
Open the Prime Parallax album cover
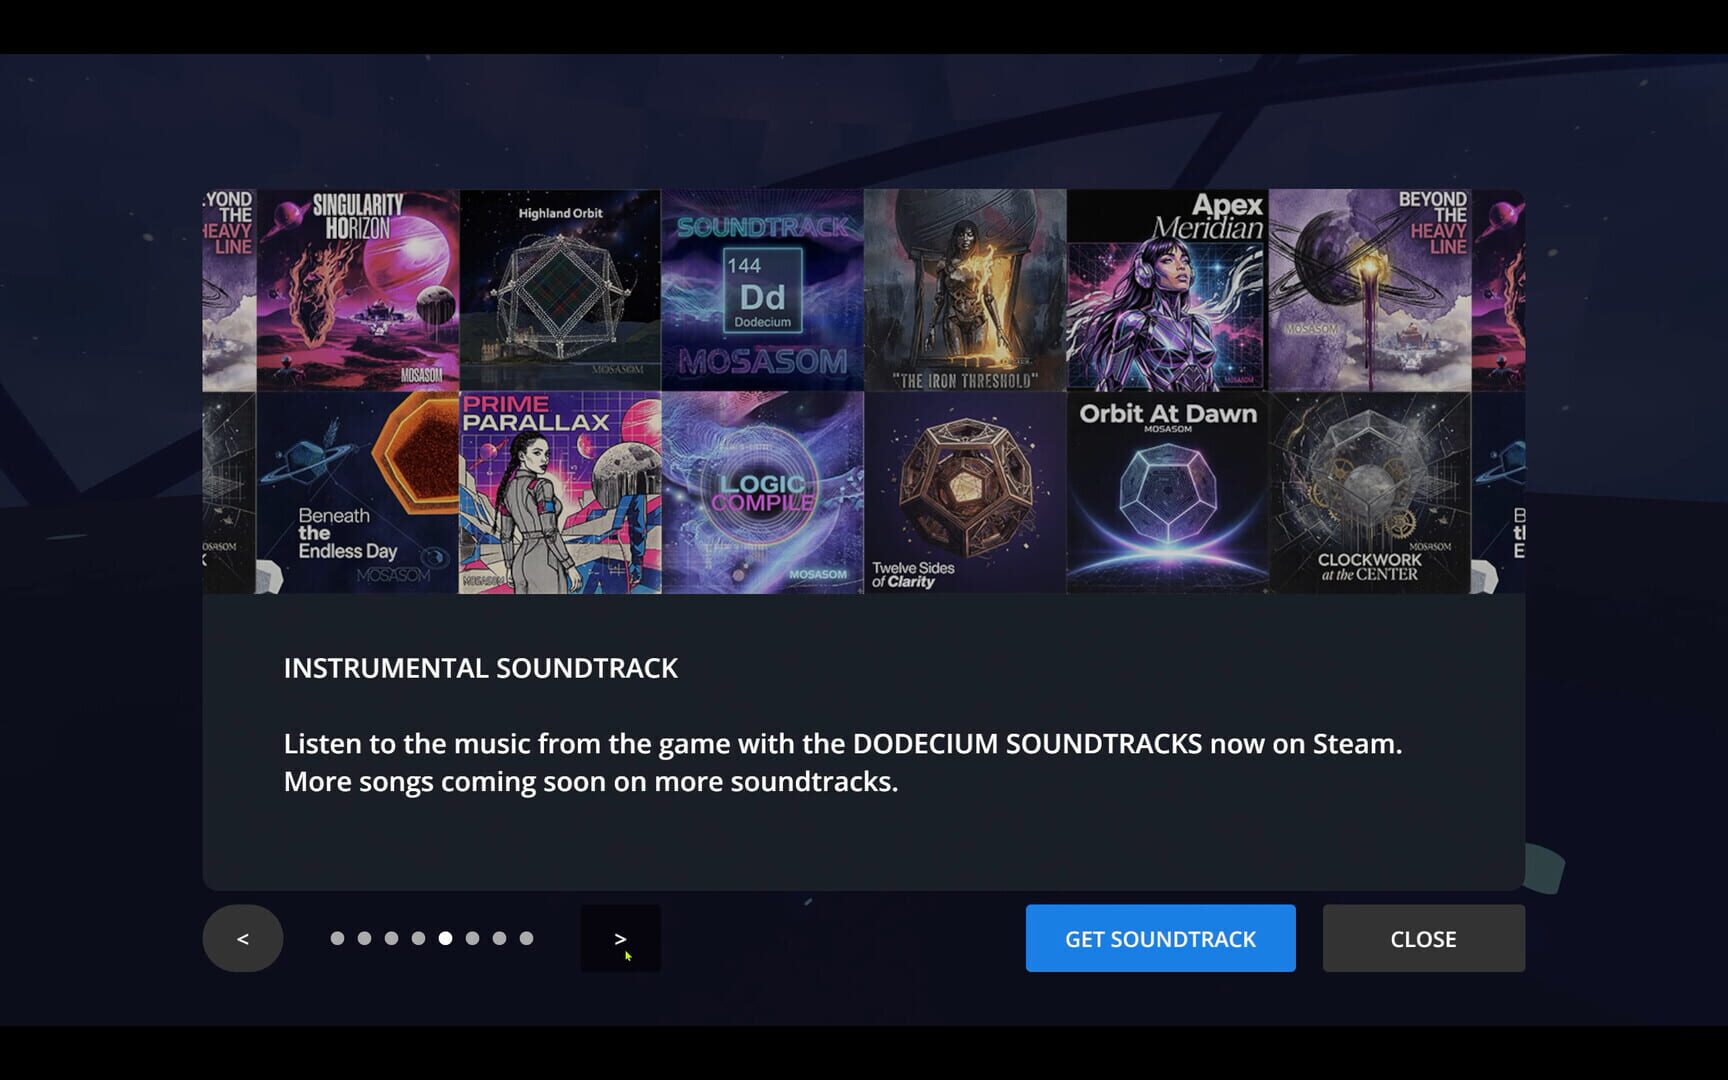(x=560, y=493)
